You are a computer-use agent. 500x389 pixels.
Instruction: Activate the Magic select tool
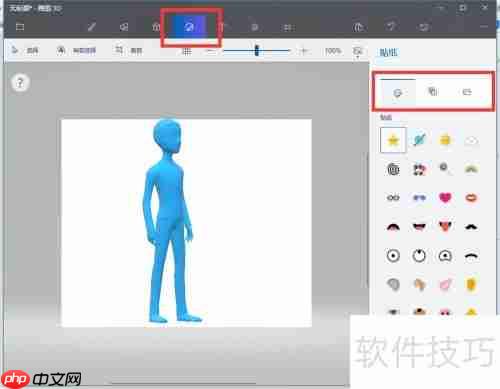point(76,51)
